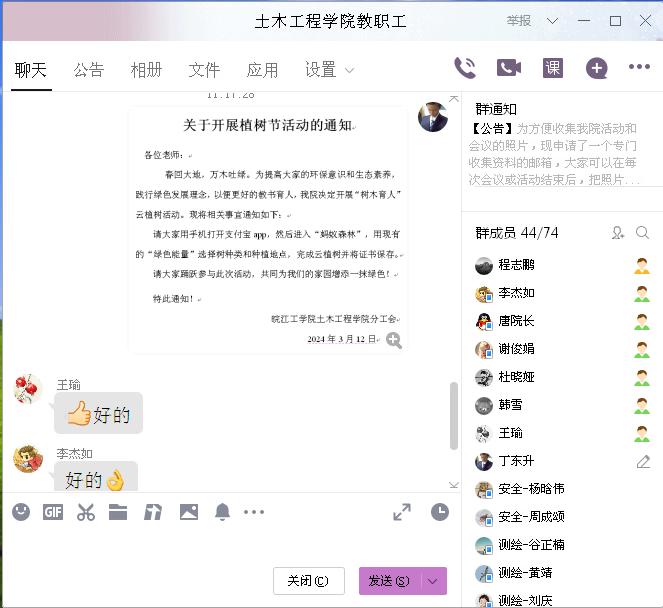
Task: Click the 关闭 button
Action: [x=308, y=581]
